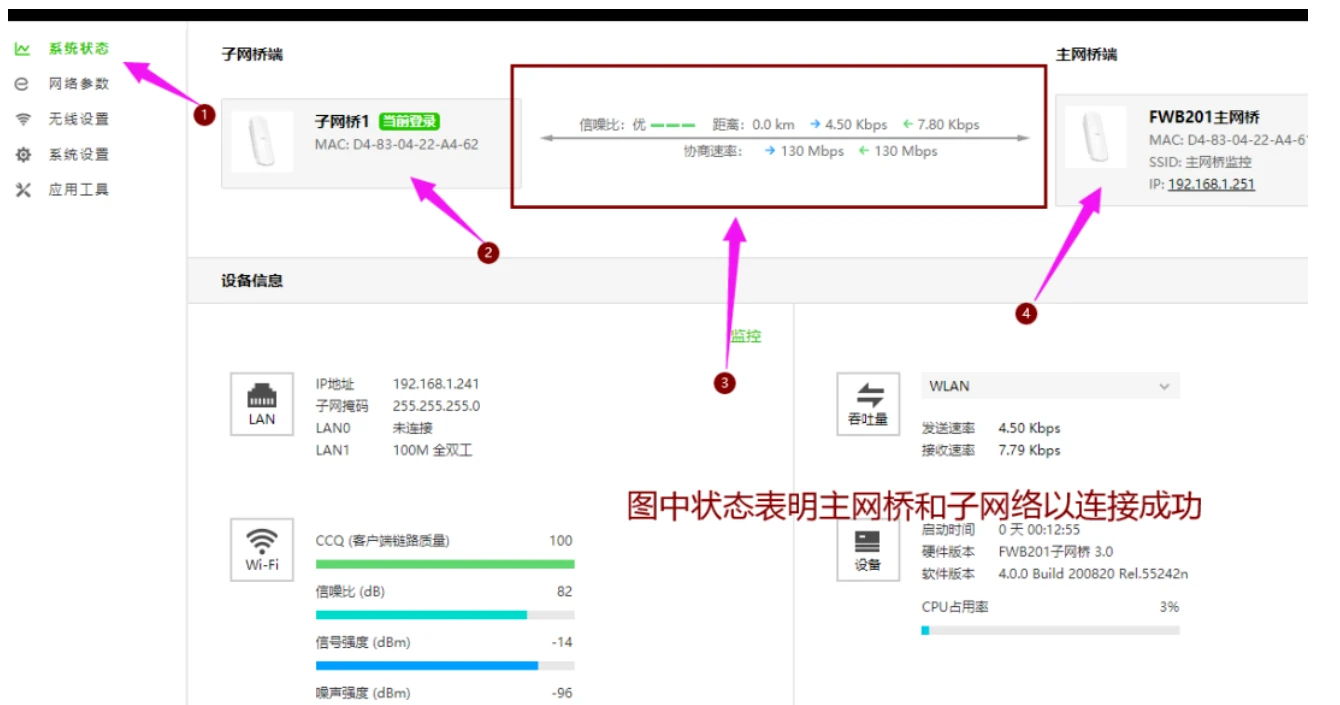1340x705 pixels.
Task: Click the Wi-Fi signal icon box
Action: 261,549
